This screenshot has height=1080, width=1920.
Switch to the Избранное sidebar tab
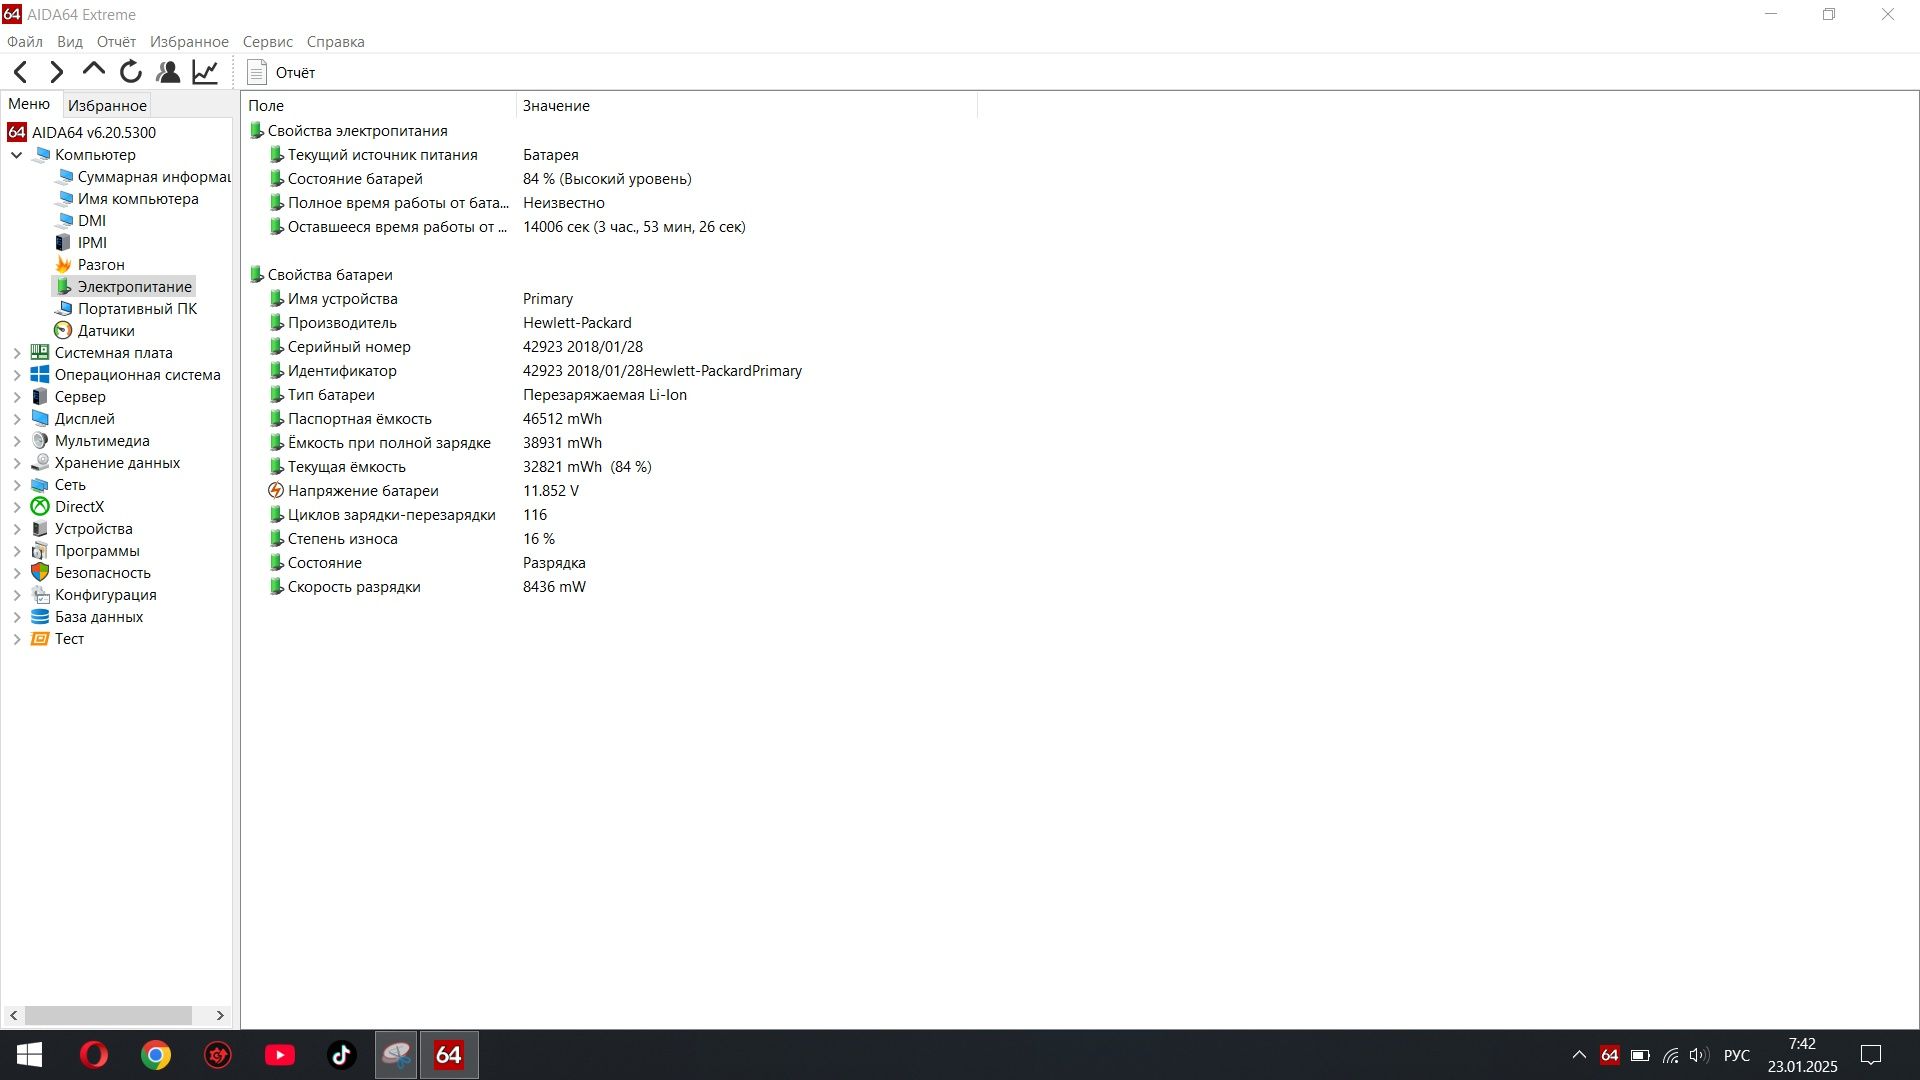coord(107,105)
